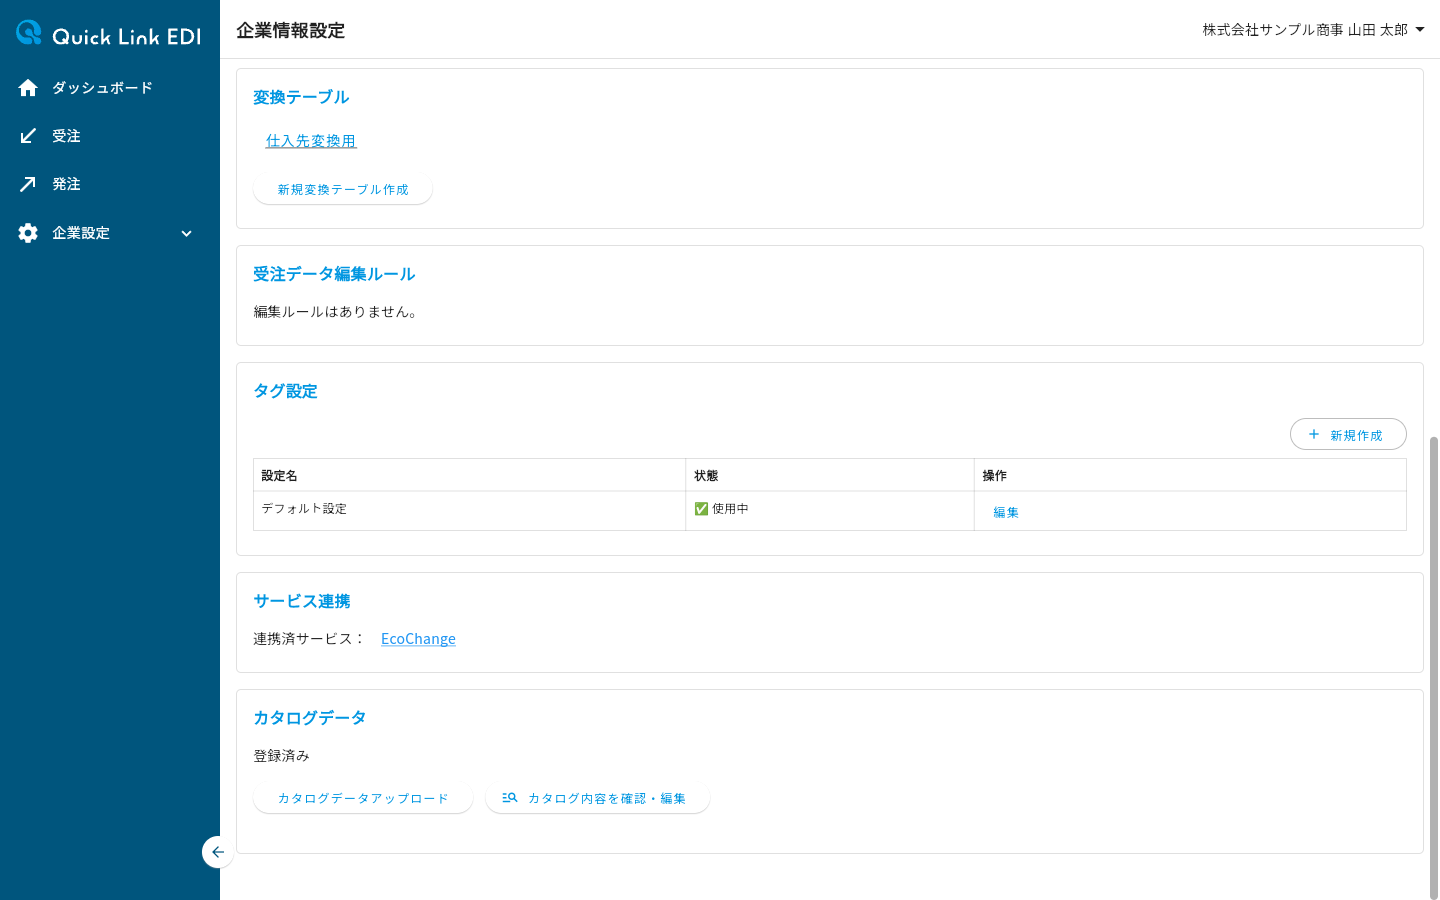The height and width of the screenshot is (900, 1440).
Task: Click the カタログデータアップロード button
Action: 363,798
